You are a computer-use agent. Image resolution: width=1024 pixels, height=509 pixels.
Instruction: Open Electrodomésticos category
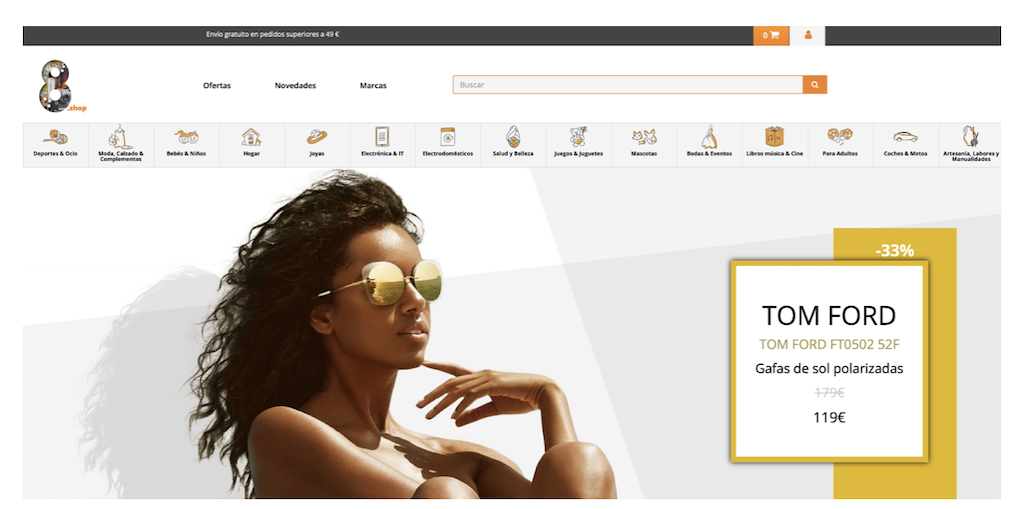click(x=447, y=144)
